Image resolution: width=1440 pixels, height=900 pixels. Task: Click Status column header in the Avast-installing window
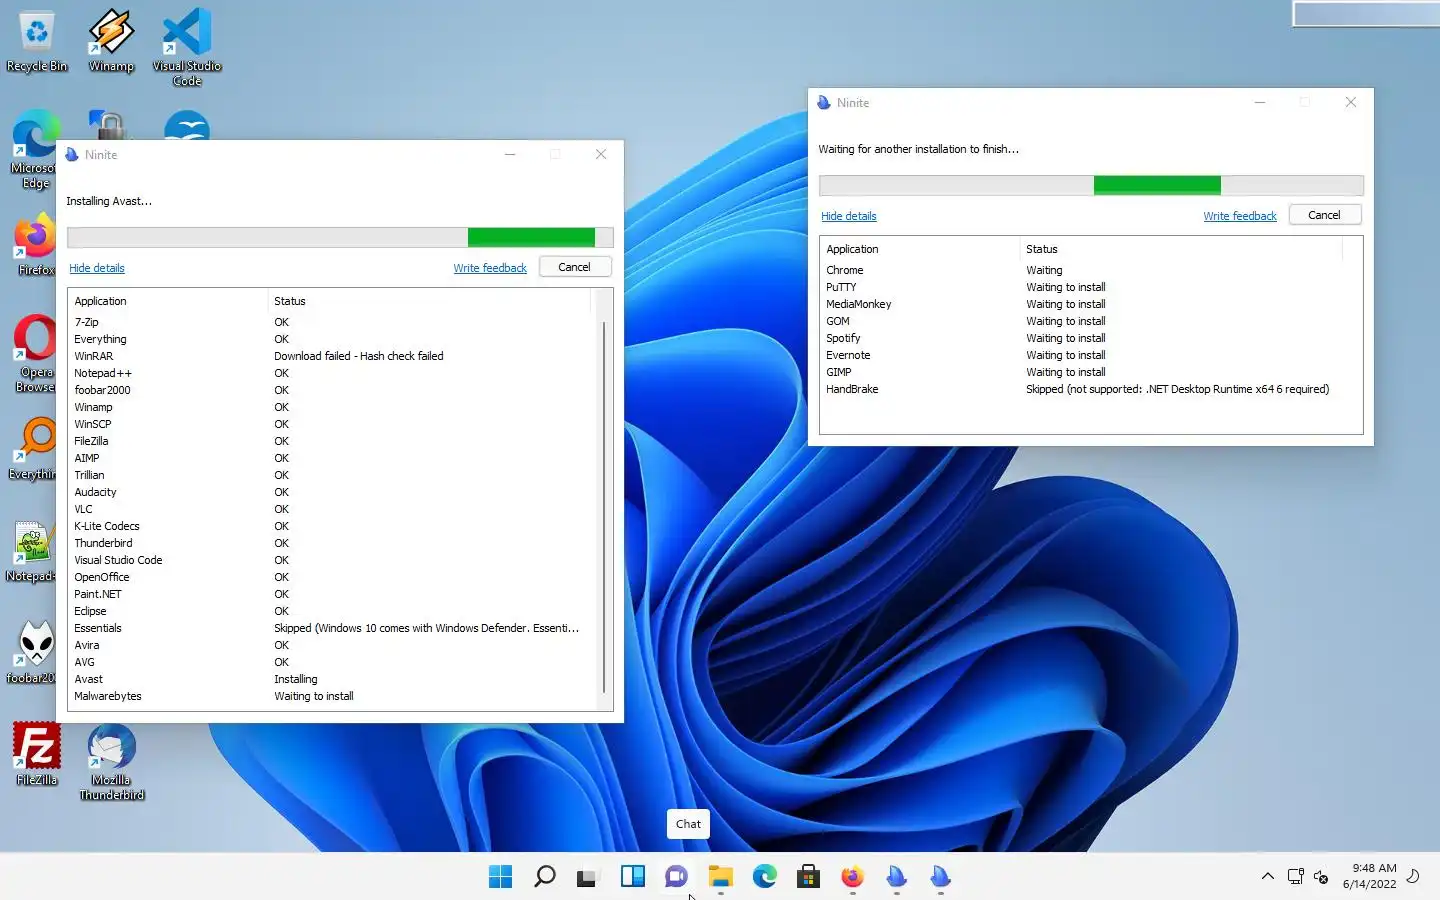pyautogui.click(x=430, y=301)
